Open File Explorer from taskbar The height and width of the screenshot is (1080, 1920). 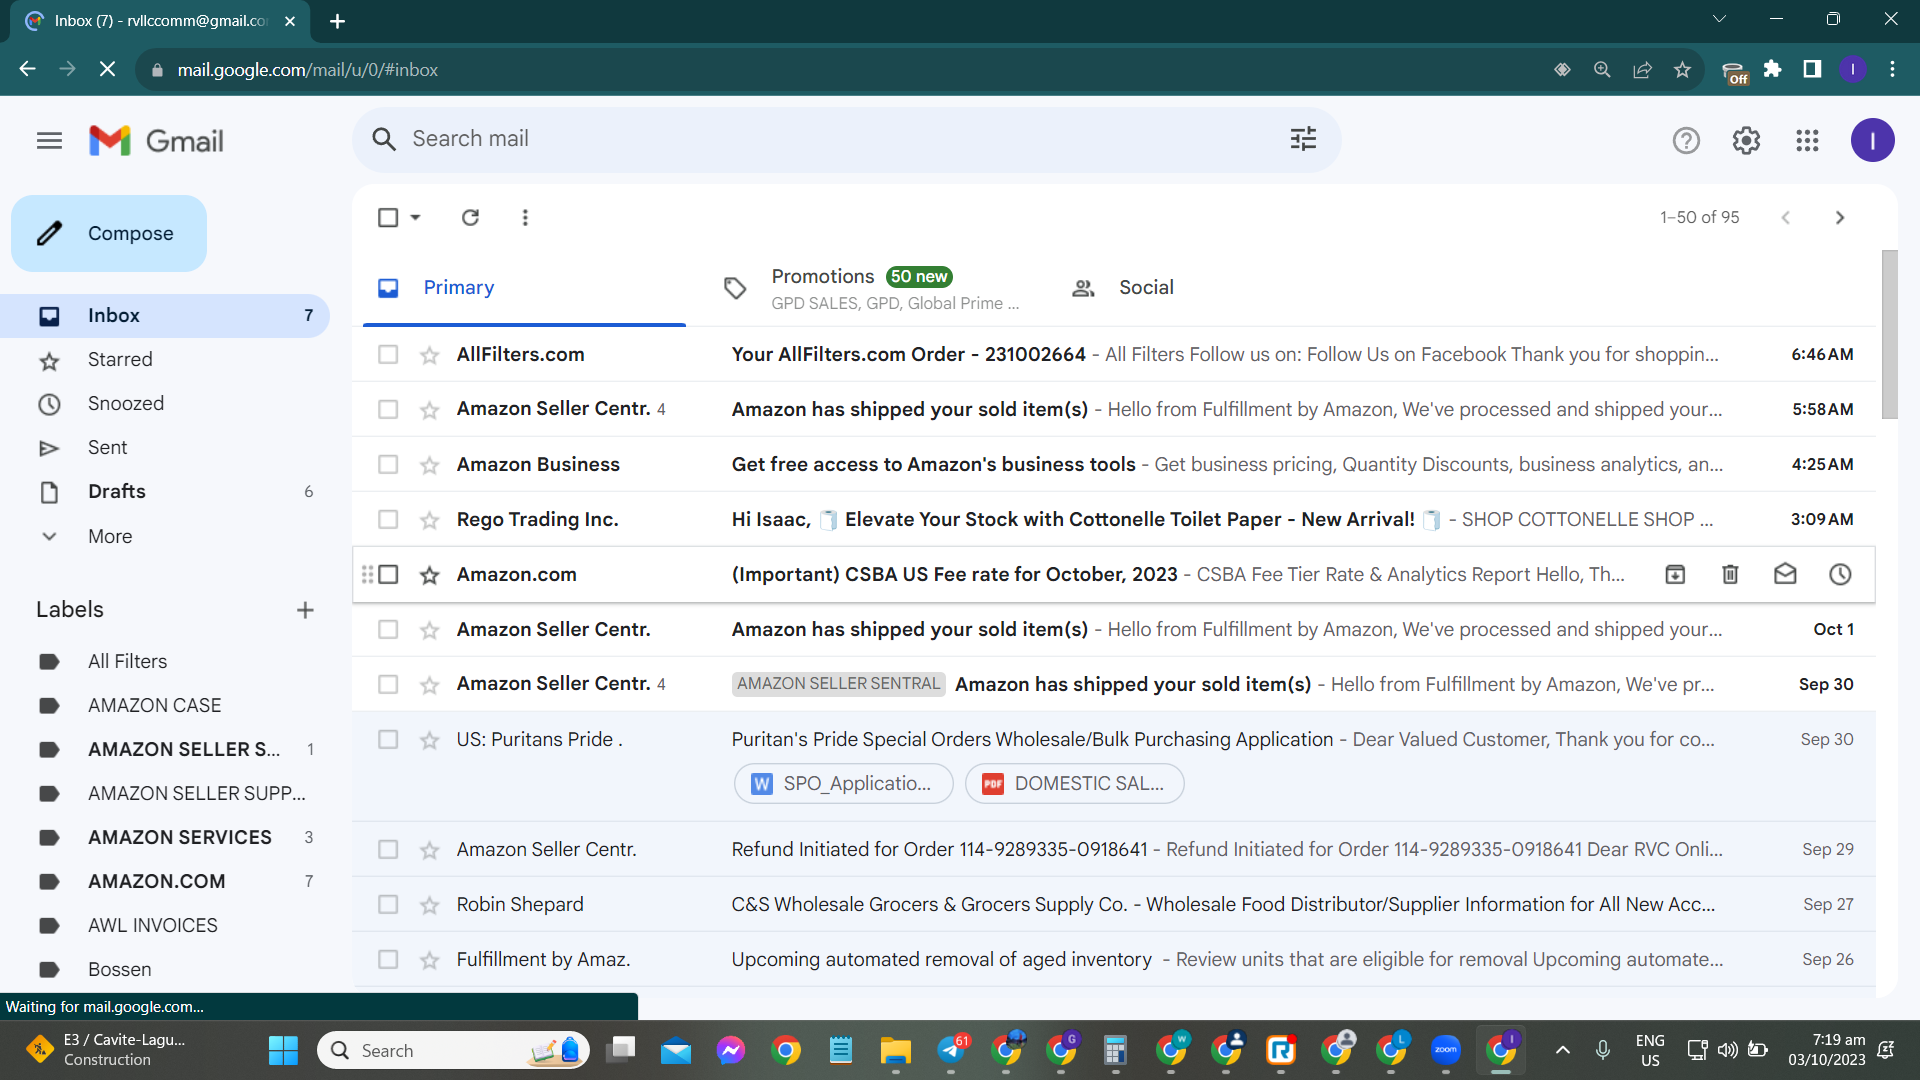[895, 1050]
